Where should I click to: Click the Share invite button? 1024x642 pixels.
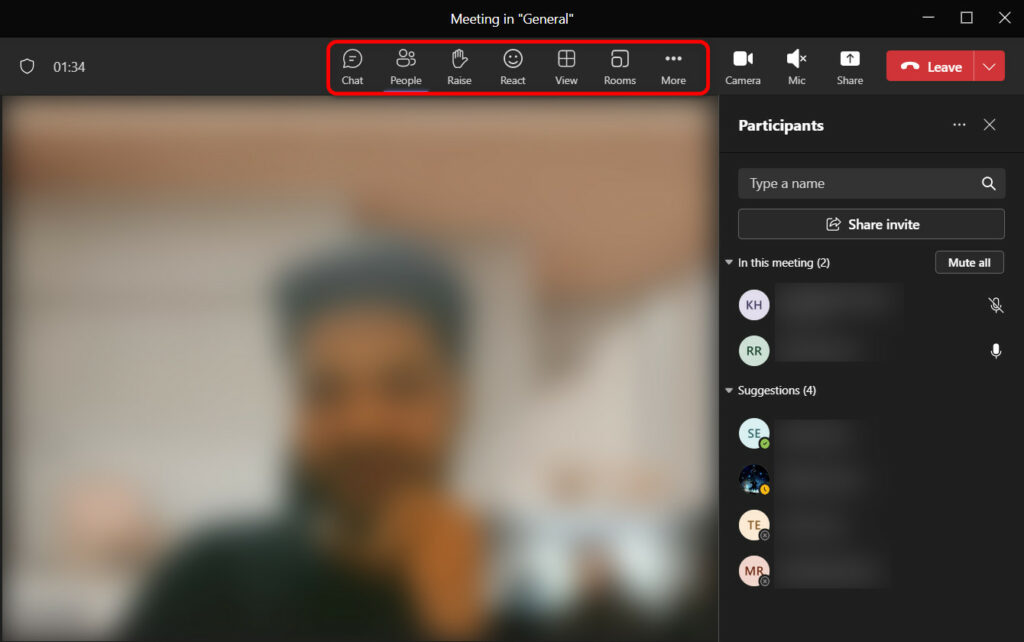pos(870,223)
